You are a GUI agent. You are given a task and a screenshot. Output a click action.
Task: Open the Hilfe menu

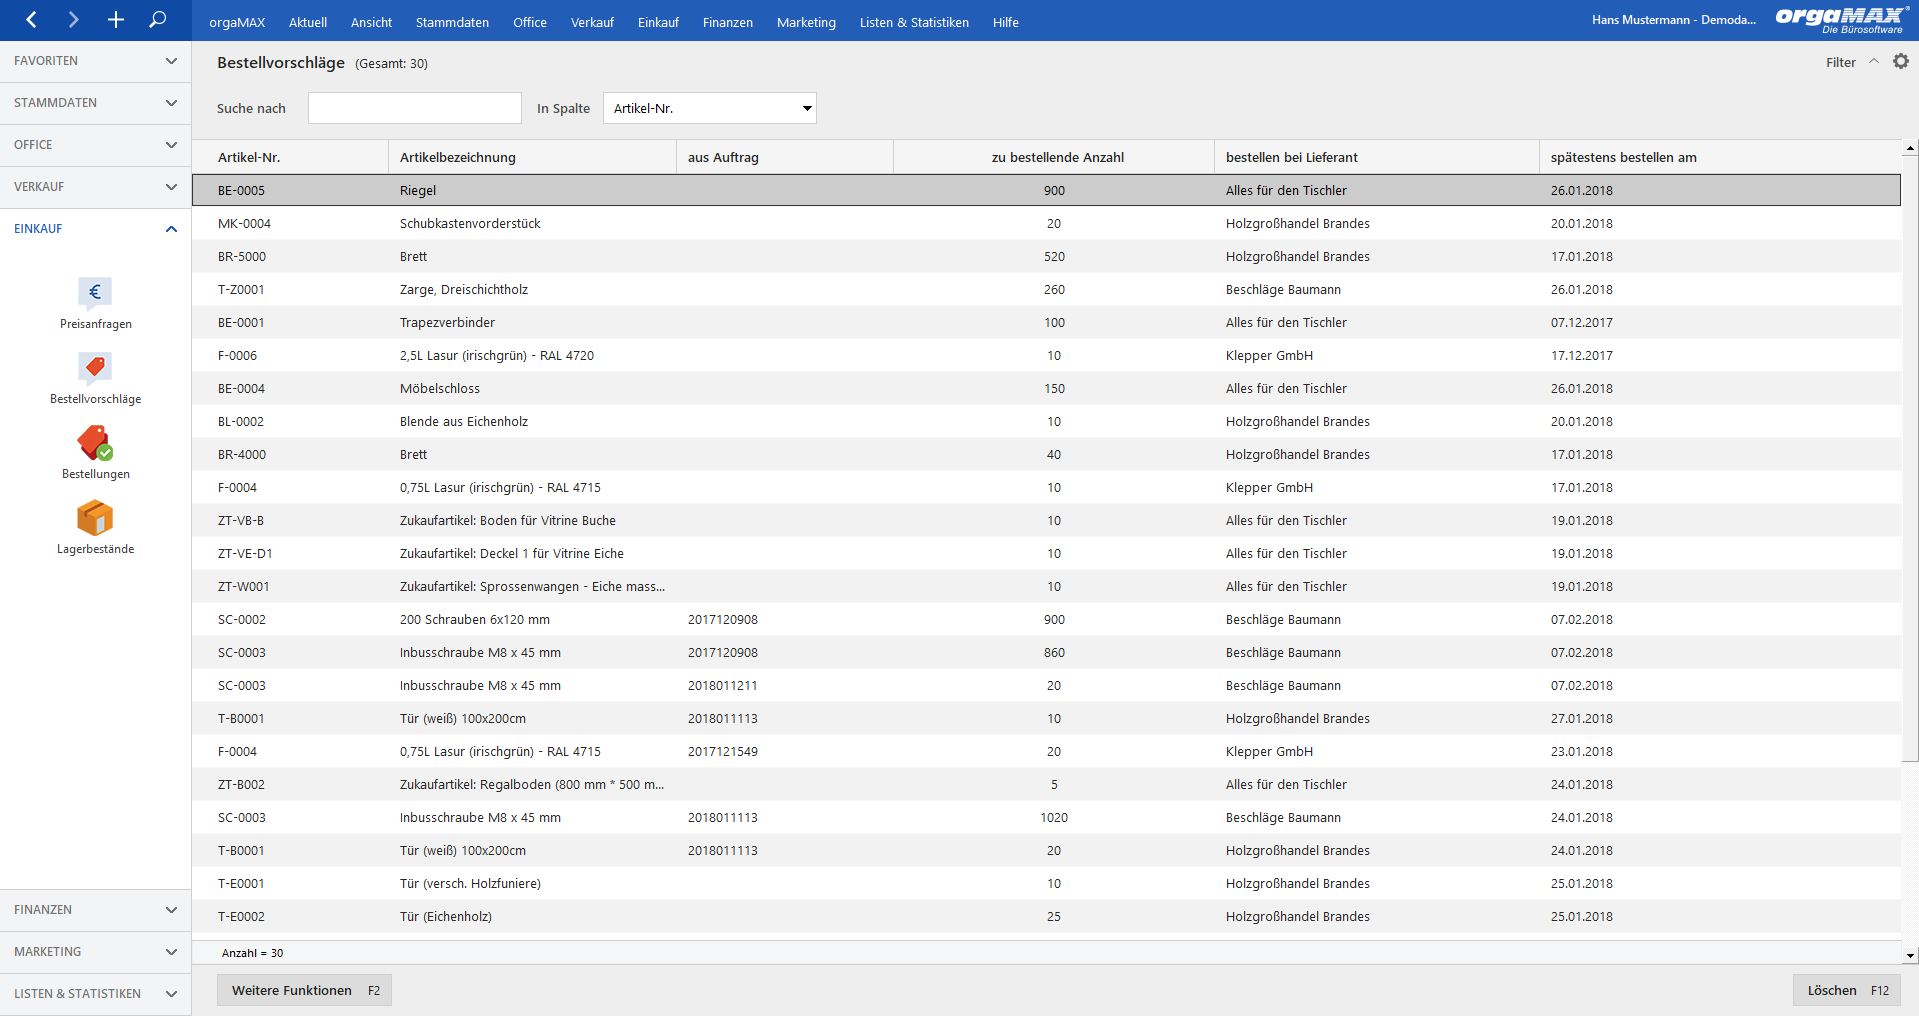pyautogui.click(x=1006, y=22)
